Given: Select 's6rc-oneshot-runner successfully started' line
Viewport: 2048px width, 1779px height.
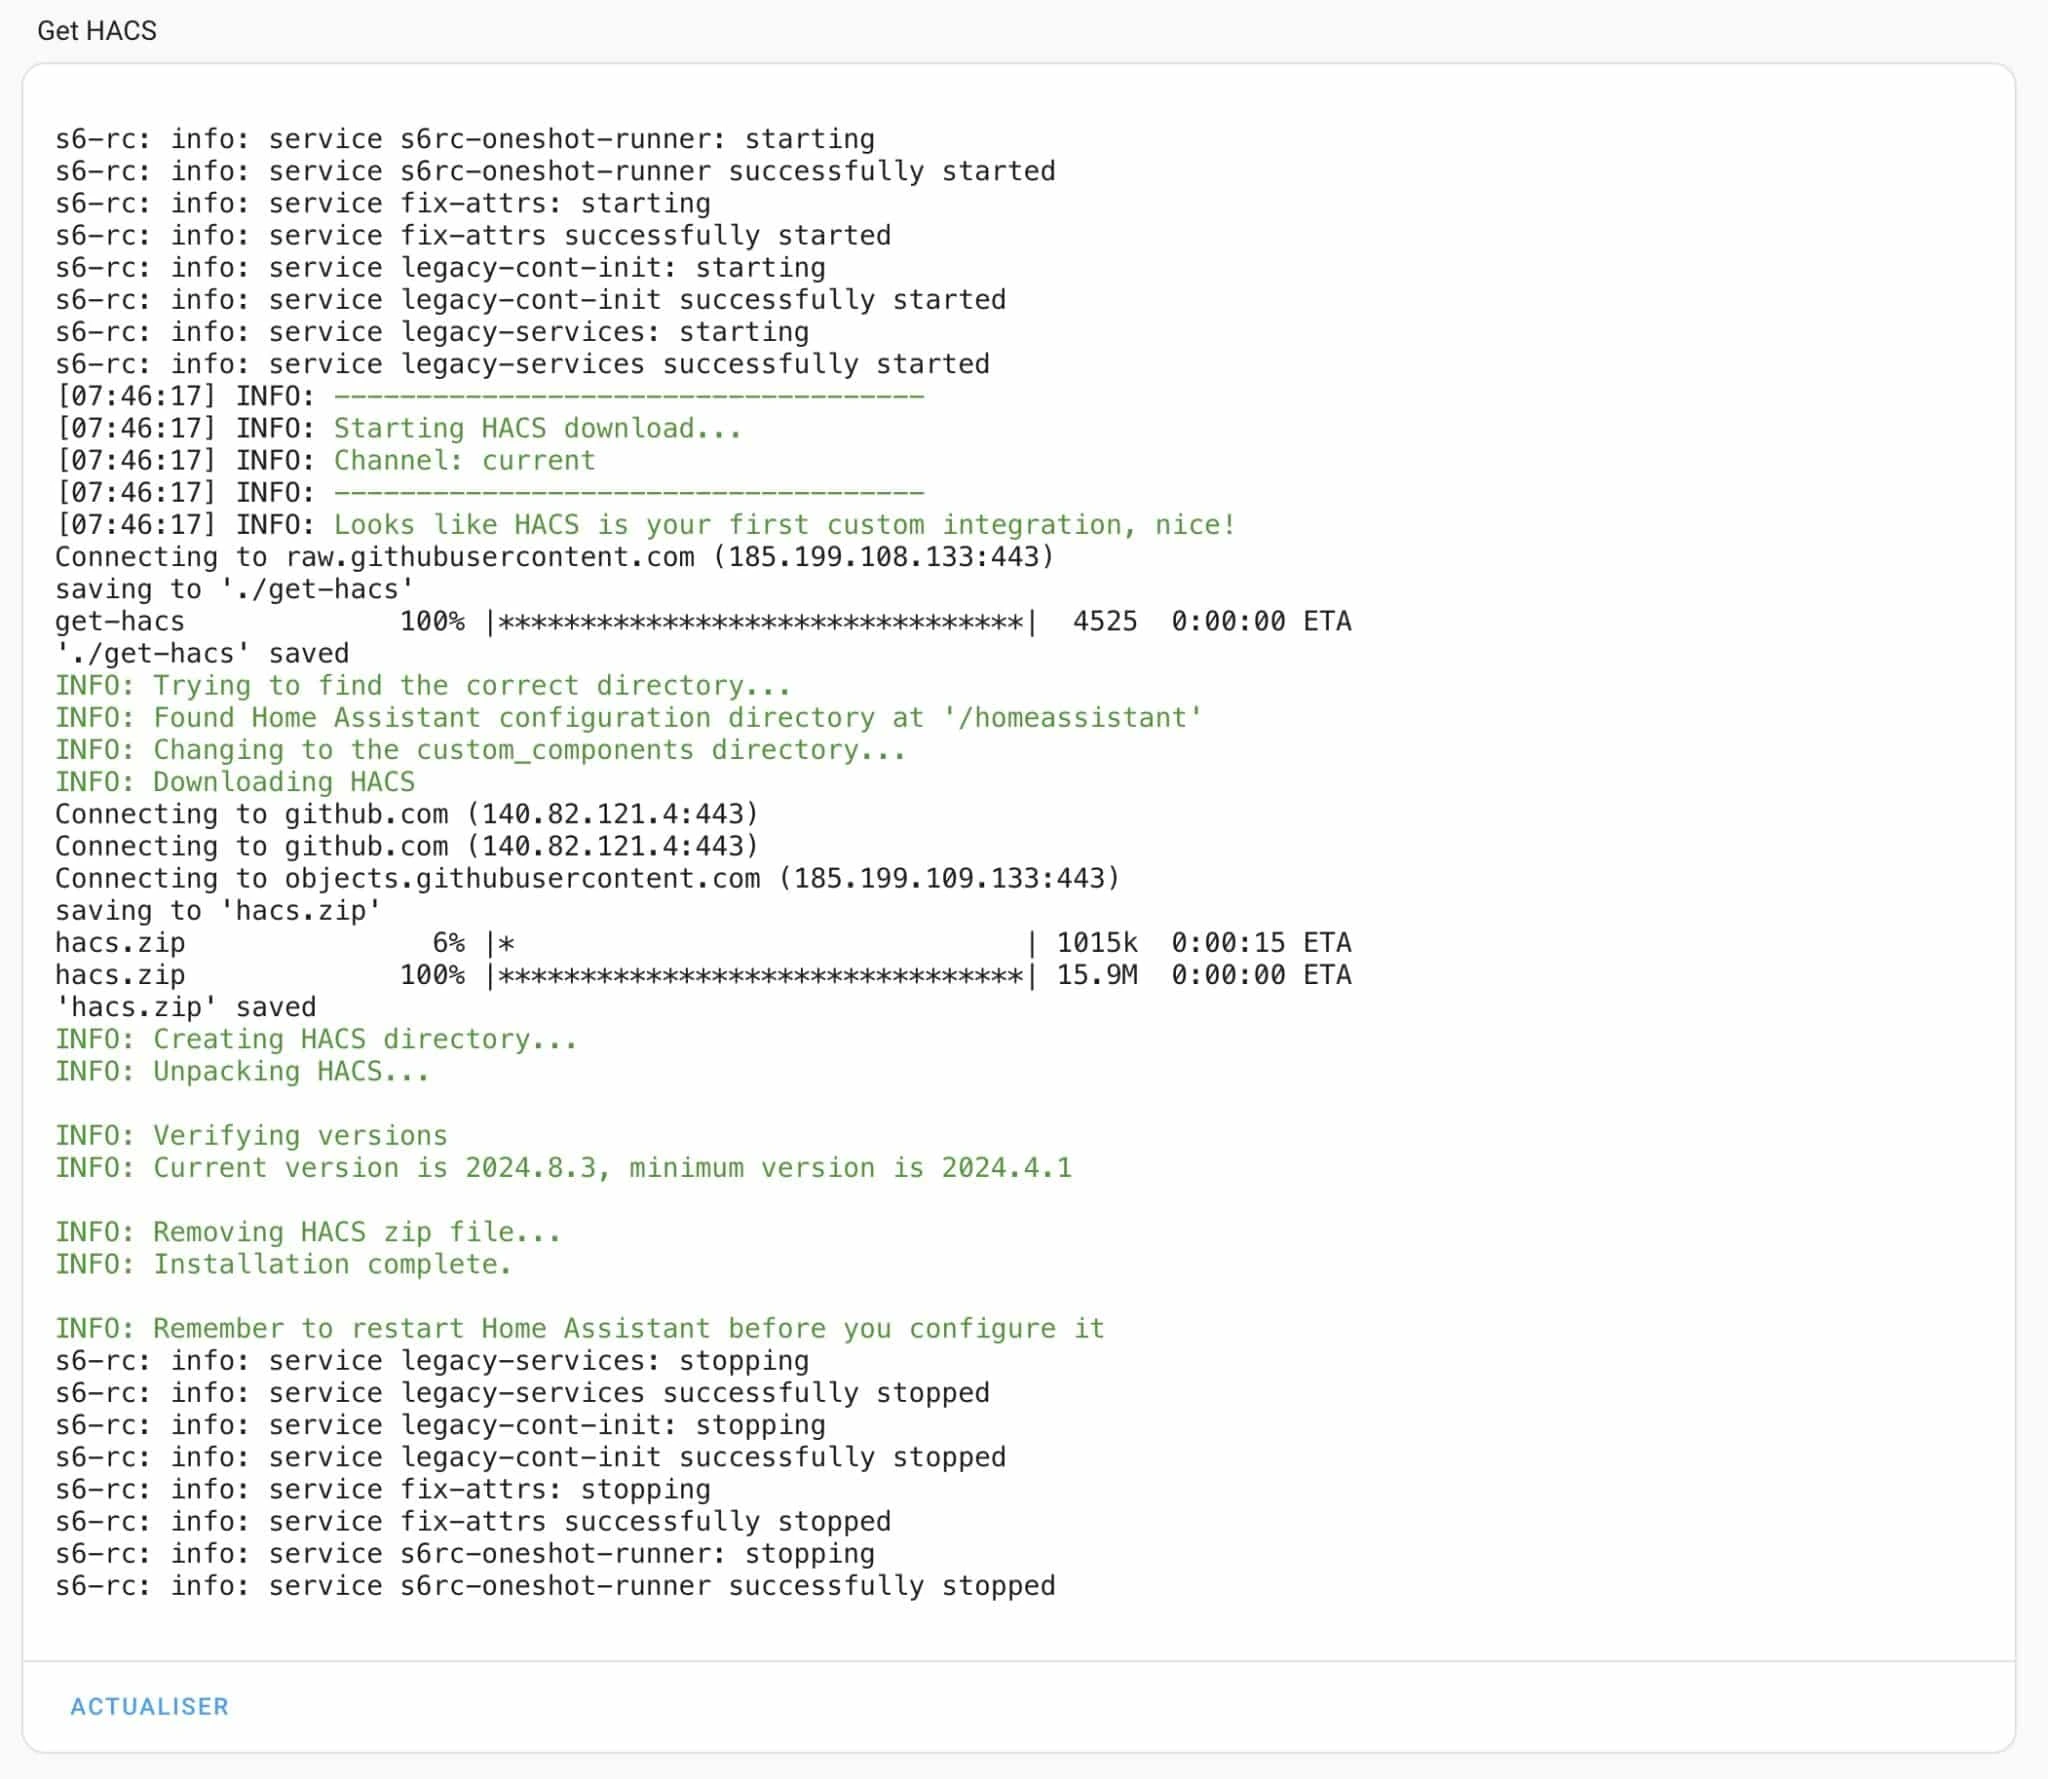Looking at the screenshot, I should [555, 171].
